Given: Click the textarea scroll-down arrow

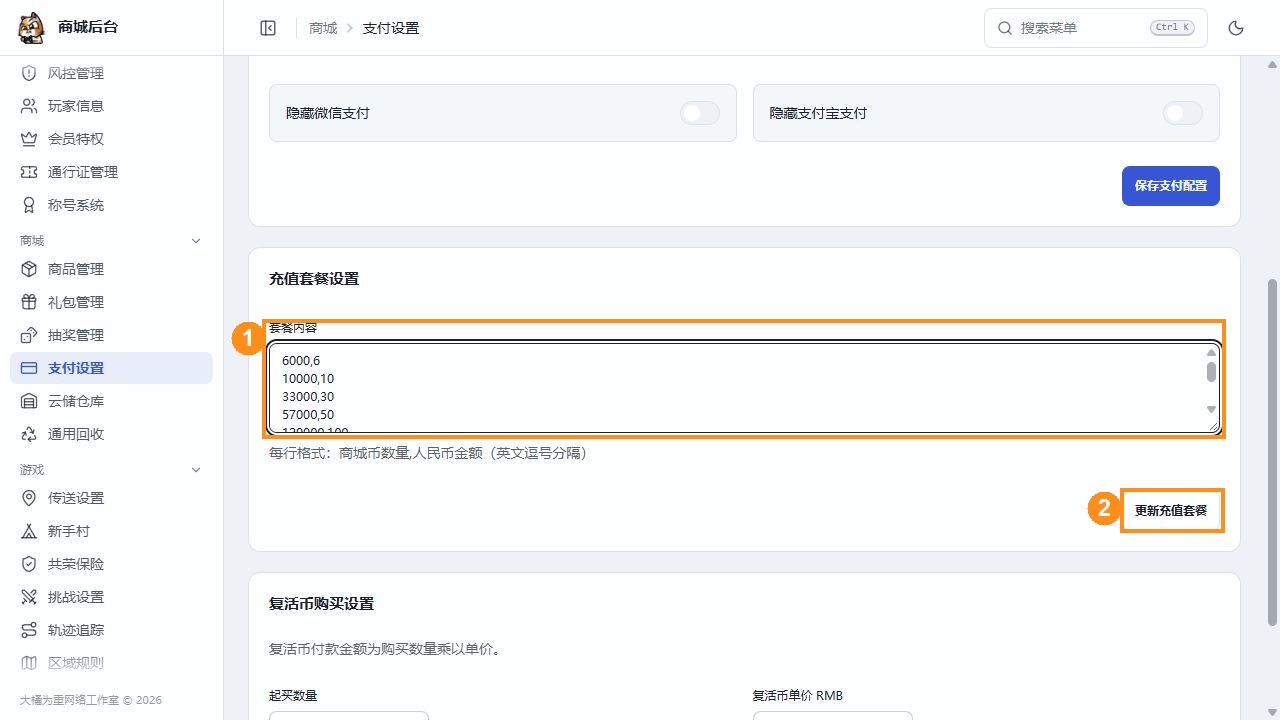Looking at the screenshot, I should tap(1211, 409).
